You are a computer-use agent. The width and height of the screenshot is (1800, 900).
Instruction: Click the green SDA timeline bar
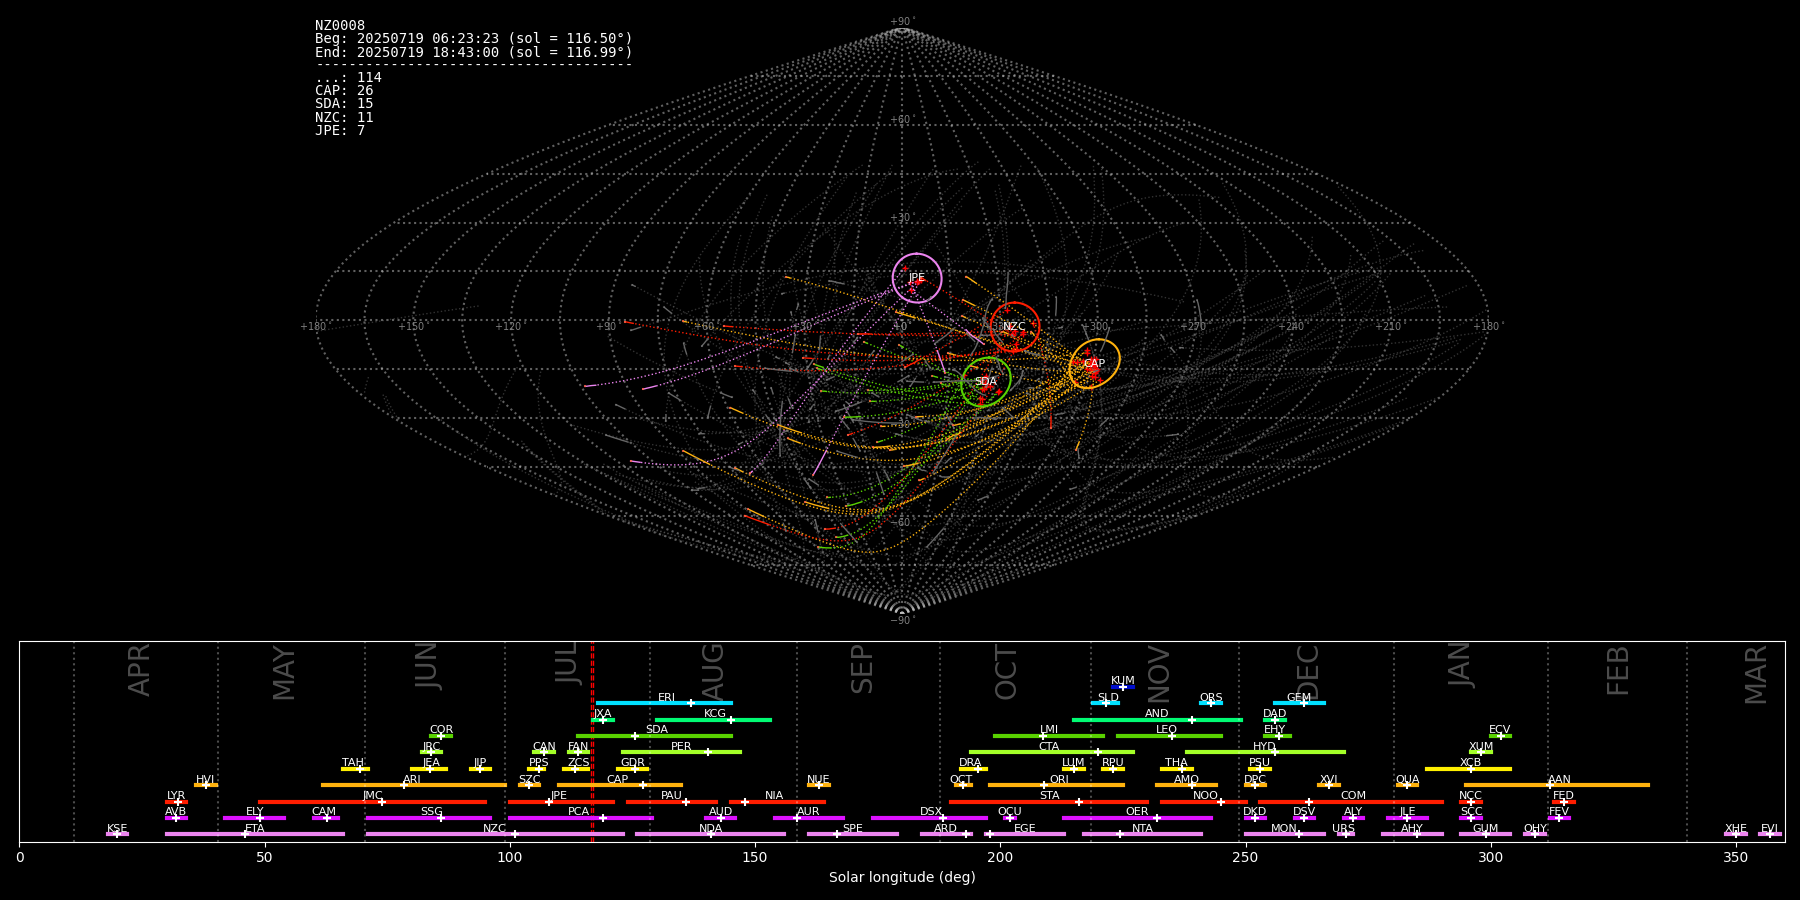[654, 735]
